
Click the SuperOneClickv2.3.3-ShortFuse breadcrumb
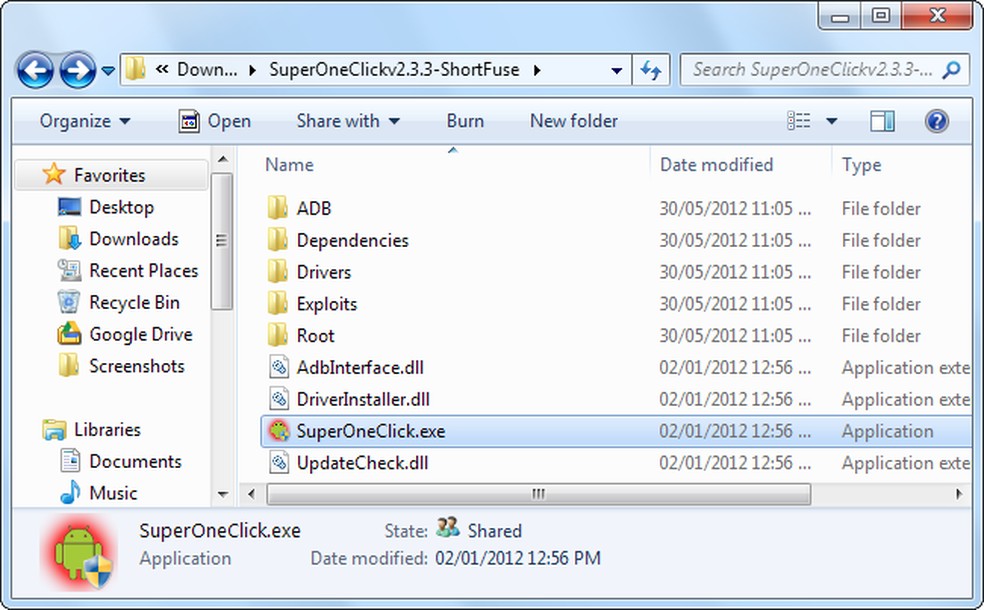(x=394, y=70)
